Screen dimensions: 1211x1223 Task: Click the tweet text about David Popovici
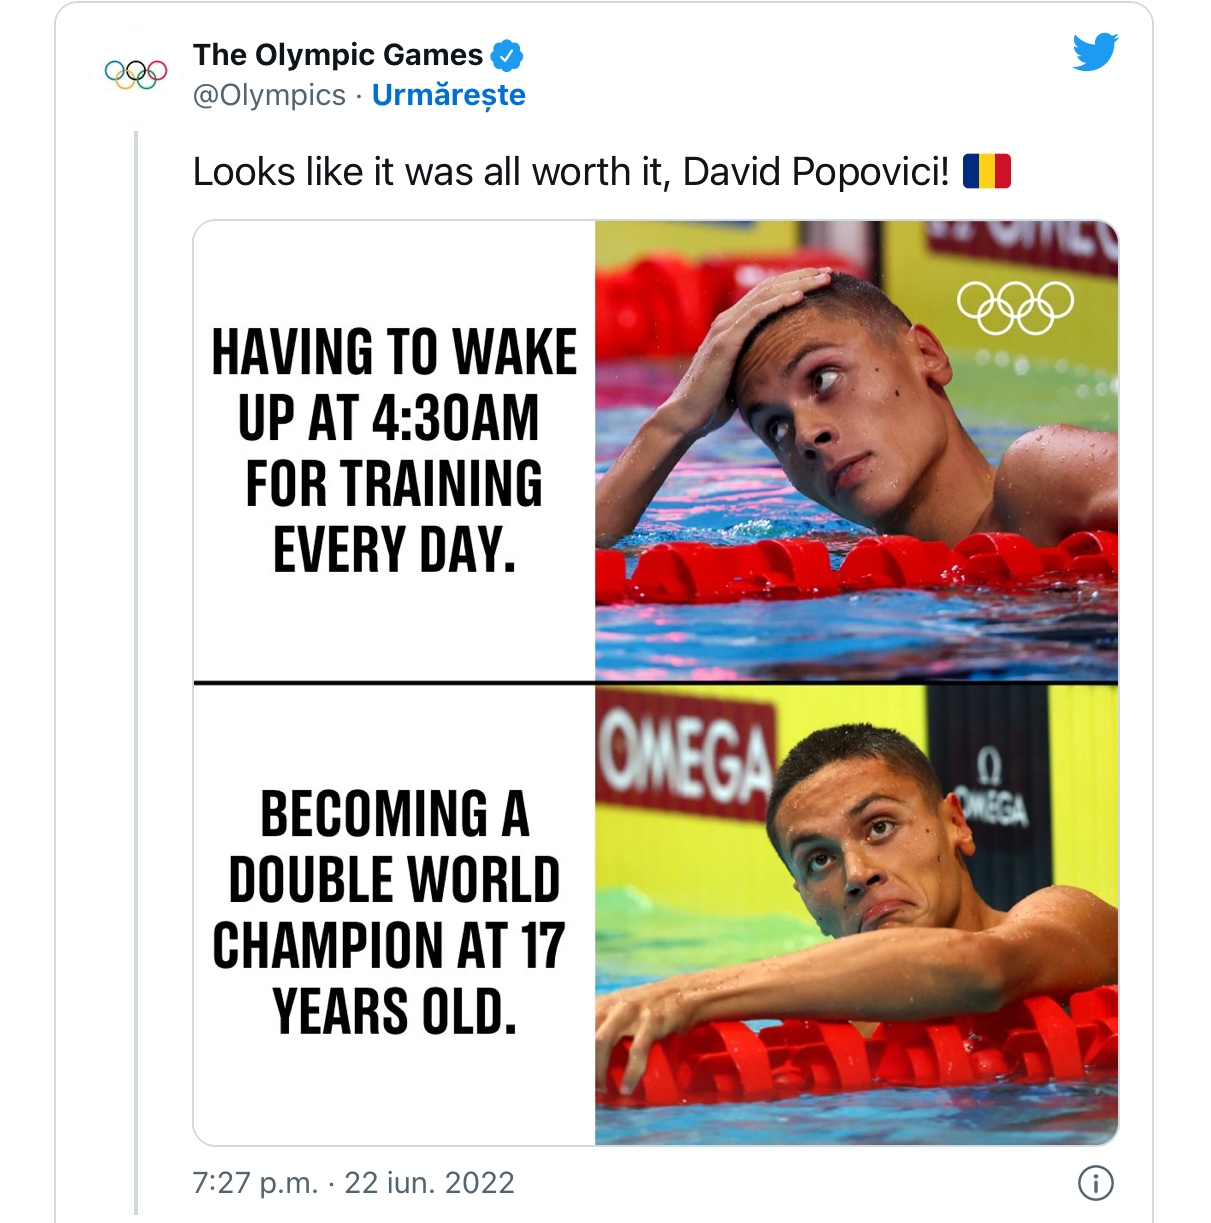click(570, 172)
